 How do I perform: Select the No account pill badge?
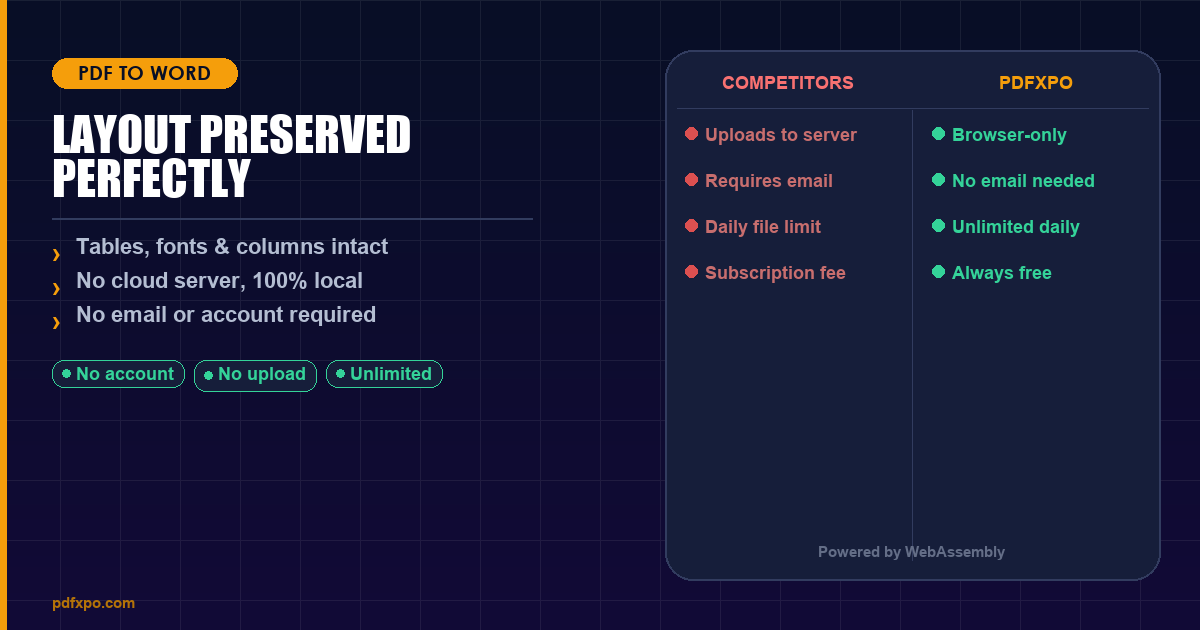(118, 374)
